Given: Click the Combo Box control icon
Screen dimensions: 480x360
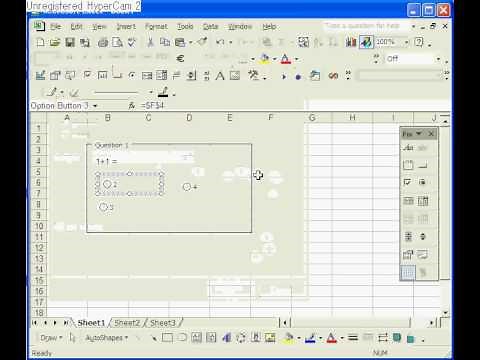Looking at the screenshot, I should (x=423, y=201).
